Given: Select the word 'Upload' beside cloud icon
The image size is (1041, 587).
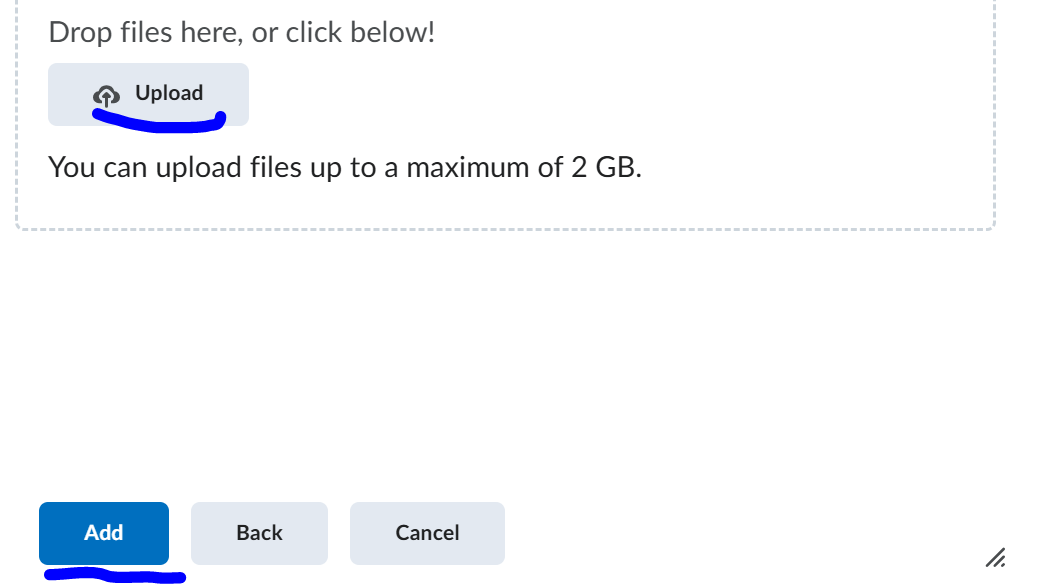Looking at the screenshot, I should click(169, 93).
